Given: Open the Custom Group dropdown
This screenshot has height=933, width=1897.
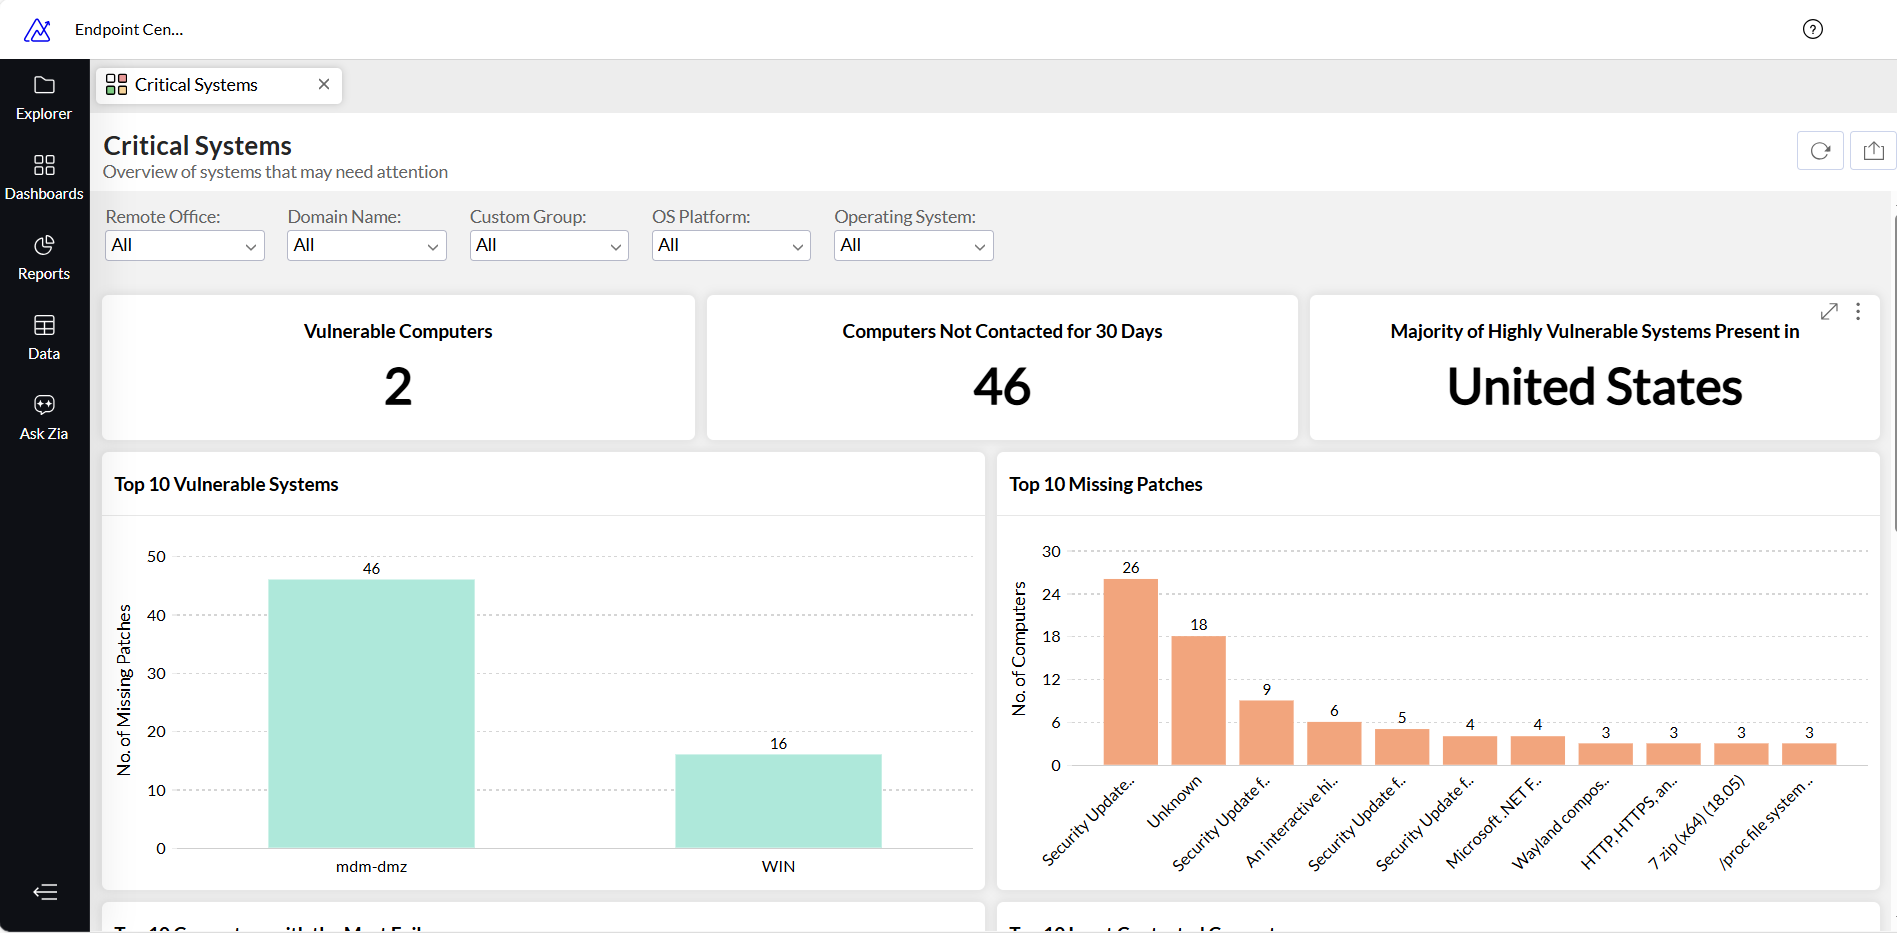Looking at the screenshot, I should 549,245.
